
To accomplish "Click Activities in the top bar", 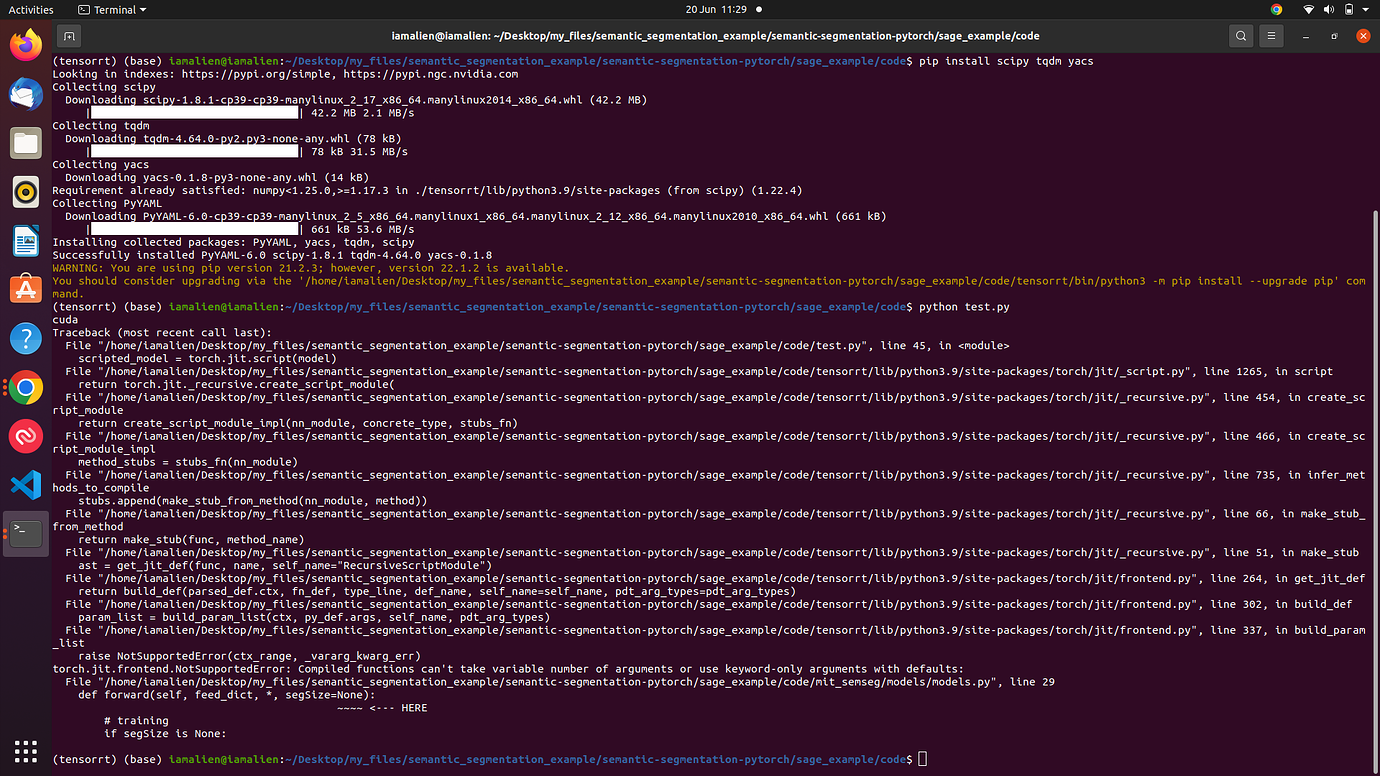I will click(x=31, y=10).
